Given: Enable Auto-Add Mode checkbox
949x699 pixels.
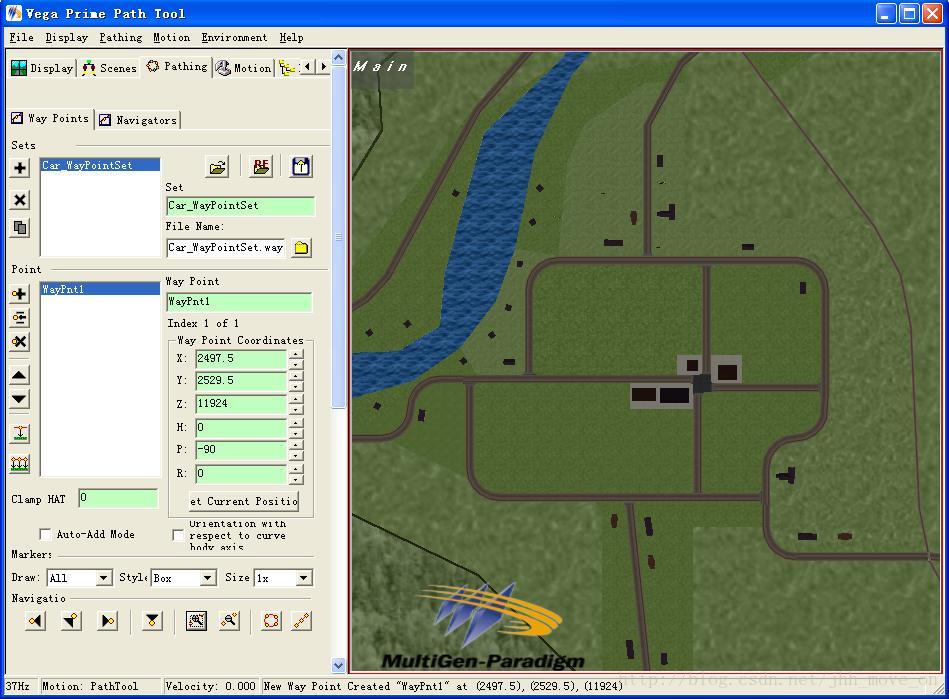Looking at the screenshot, I should (45, 534).
